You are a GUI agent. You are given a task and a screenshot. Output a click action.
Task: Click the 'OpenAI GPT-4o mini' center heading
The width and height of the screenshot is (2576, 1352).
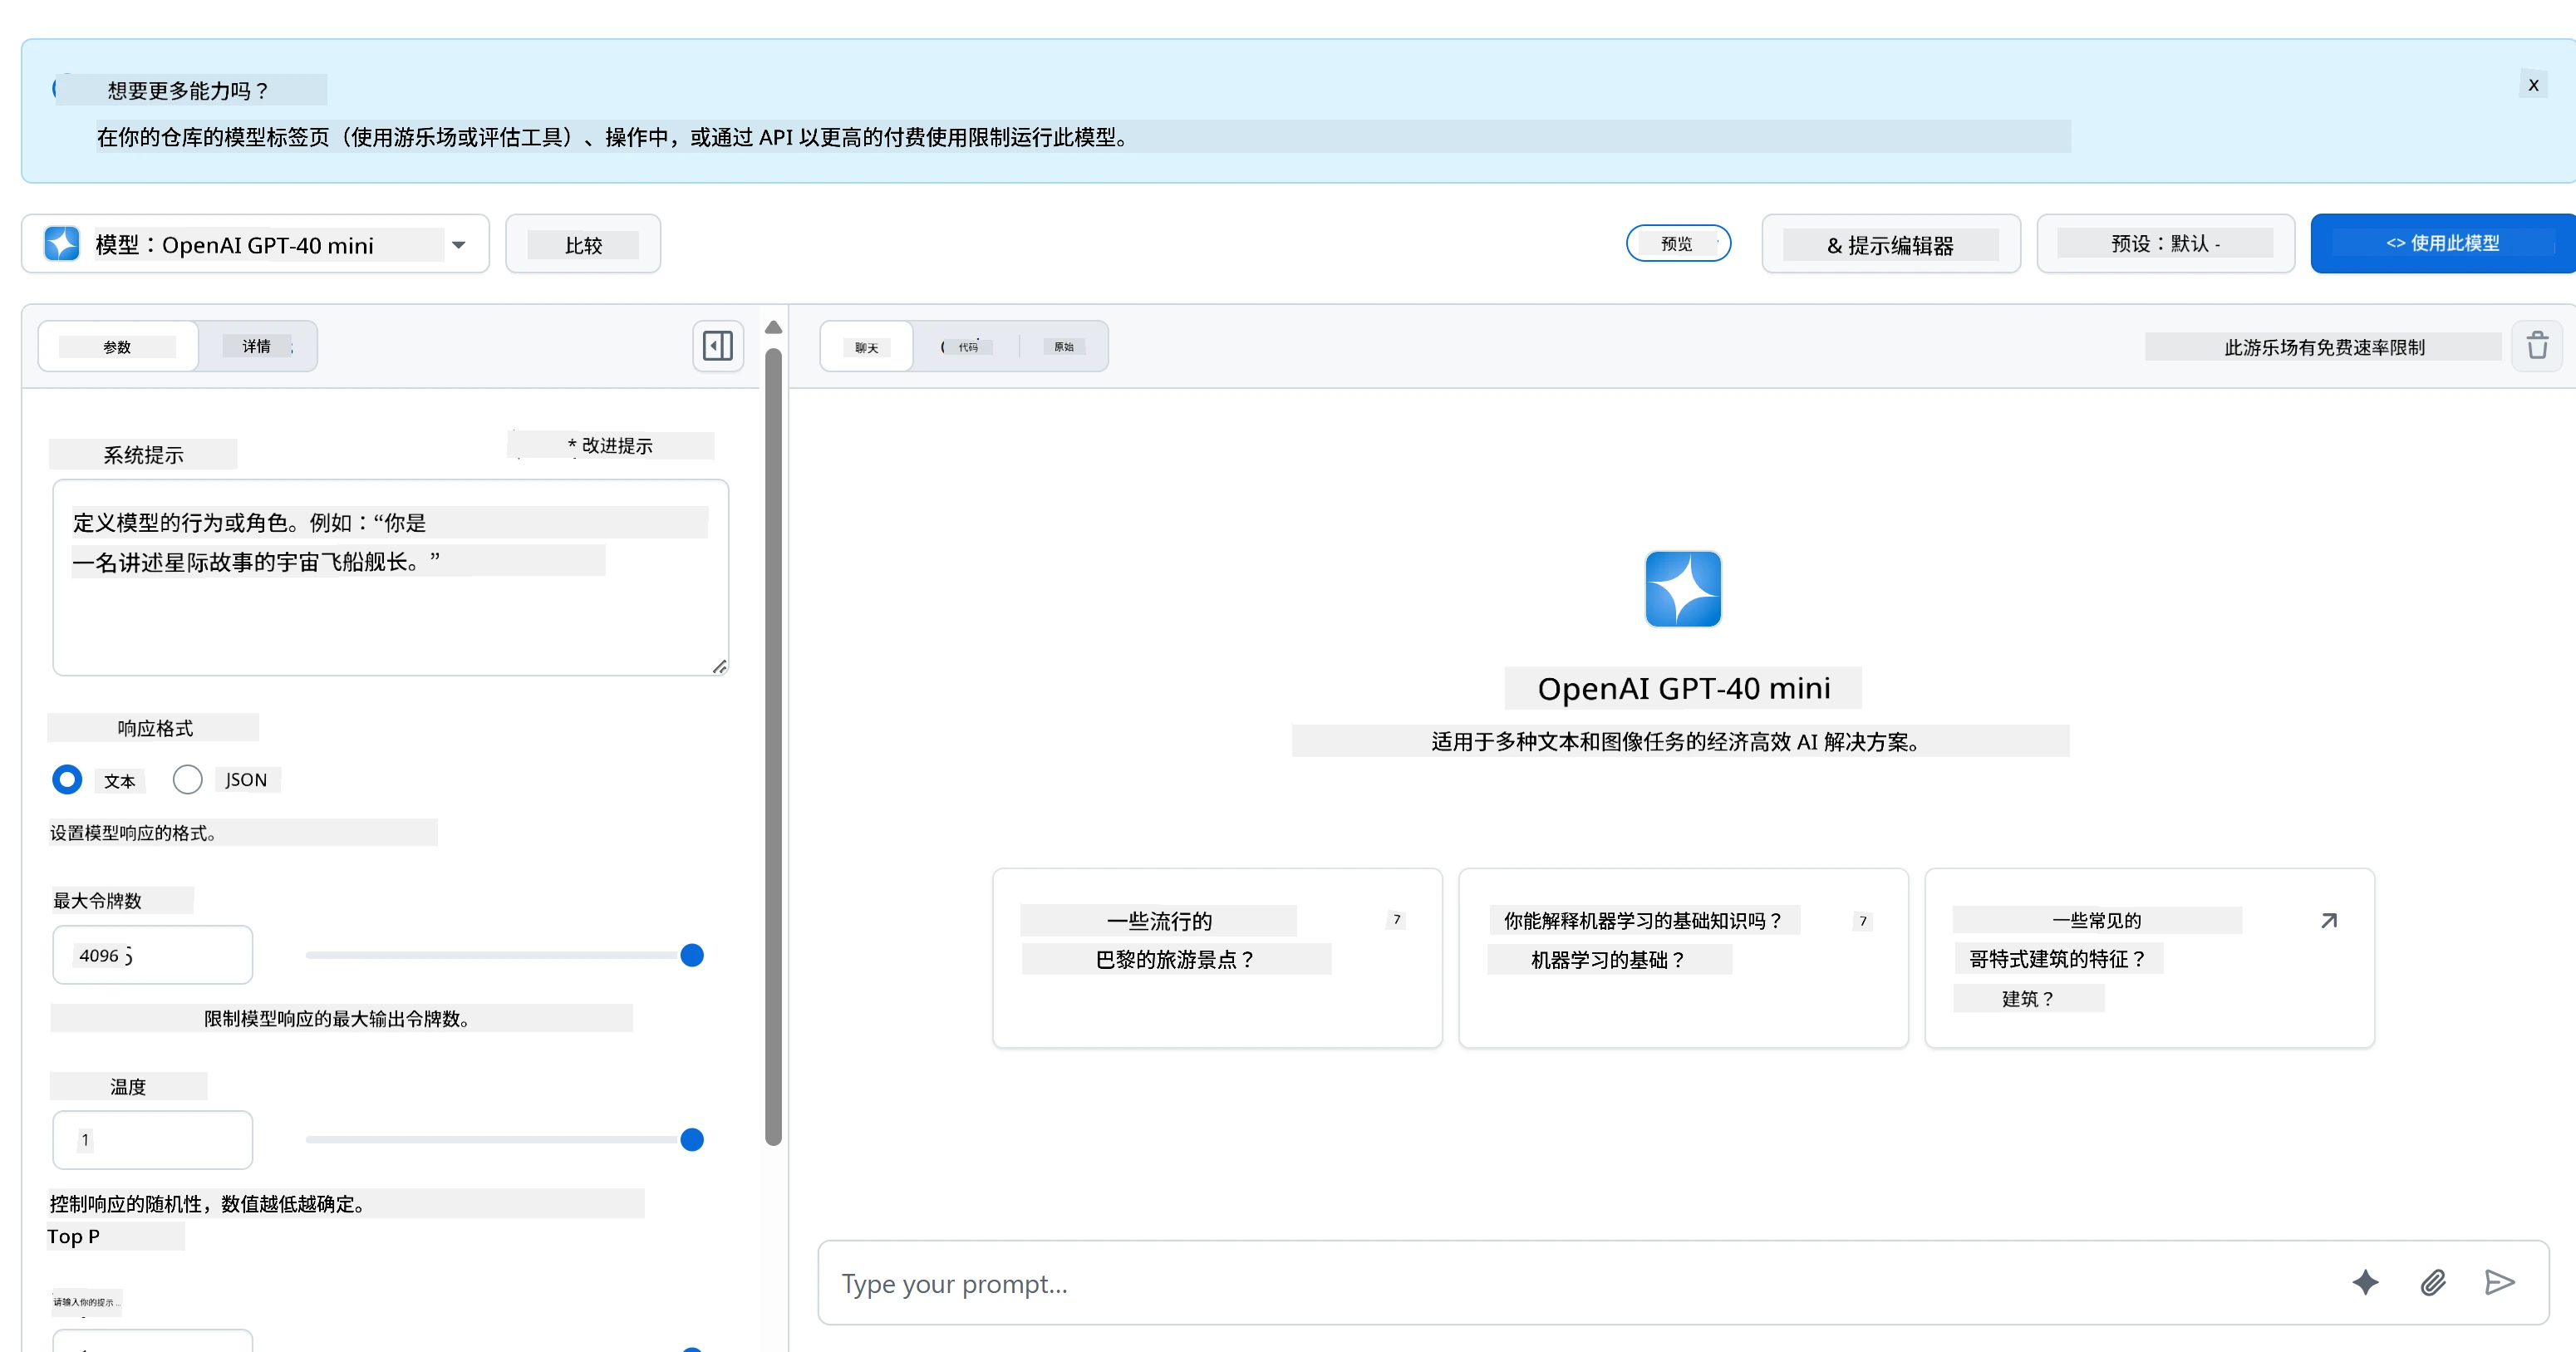pos(1683,688)
